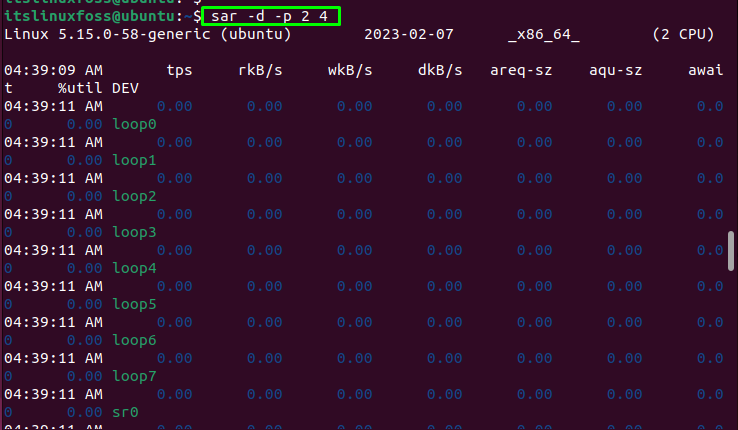Click the aqu-sz column header
The height and width of the screenshot is (430, 738).
(615, 70)
